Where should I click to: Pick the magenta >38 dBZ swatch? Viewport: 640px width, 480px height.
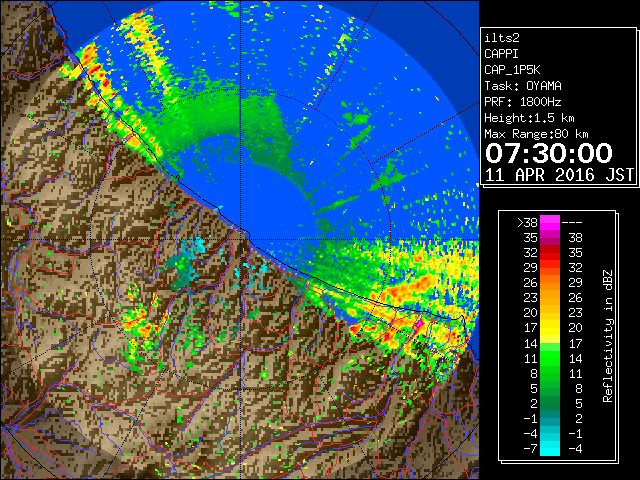[550, 223]
